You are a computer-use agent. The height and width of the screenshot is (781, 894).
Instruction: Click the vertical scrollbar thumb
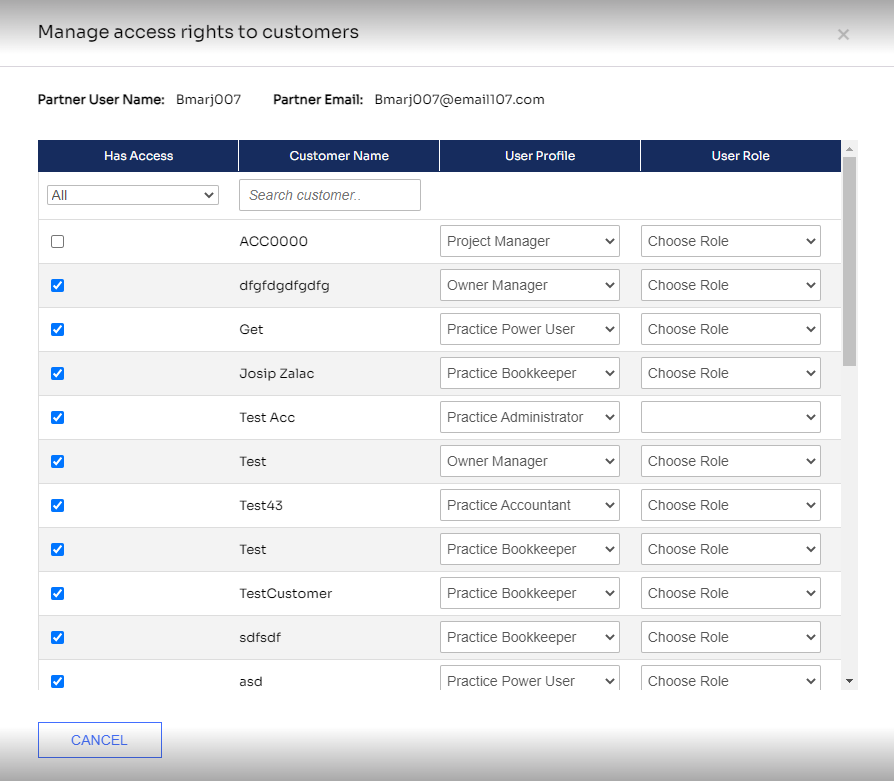coord(850,262)
